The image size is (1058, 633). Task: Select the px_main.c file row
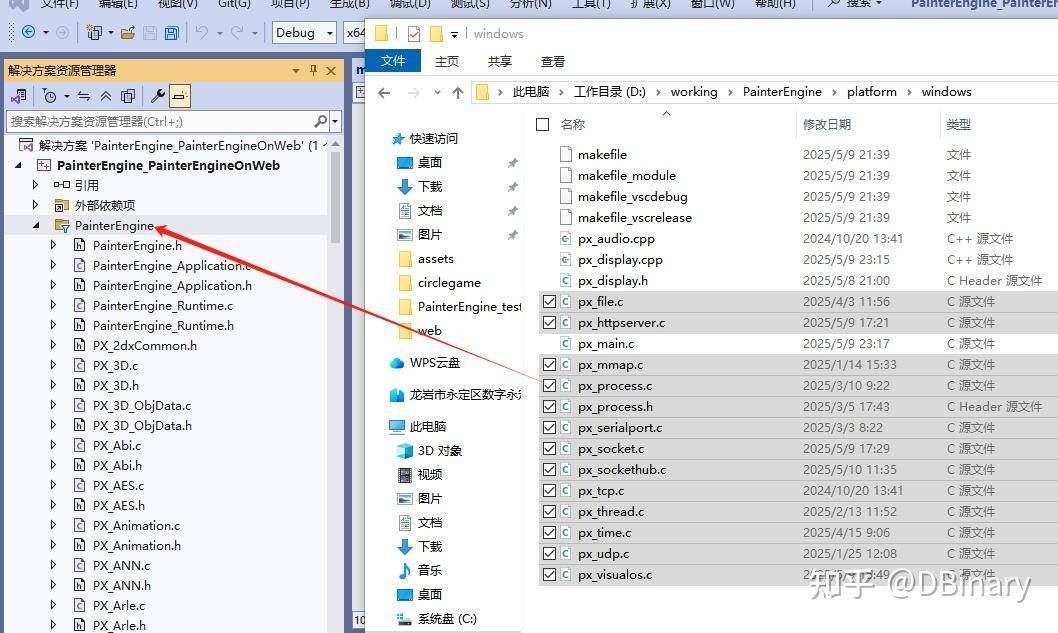(798, 344)
